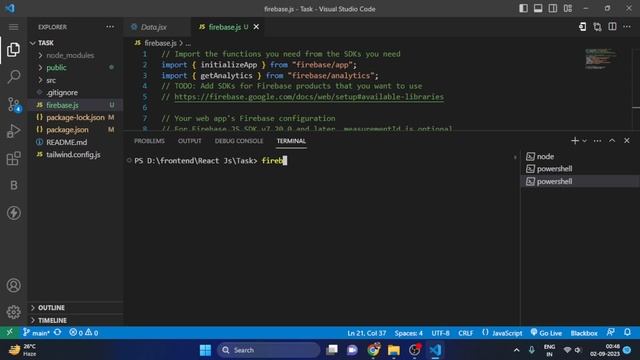Open package-lock.json file

click(x=76, y=117)
